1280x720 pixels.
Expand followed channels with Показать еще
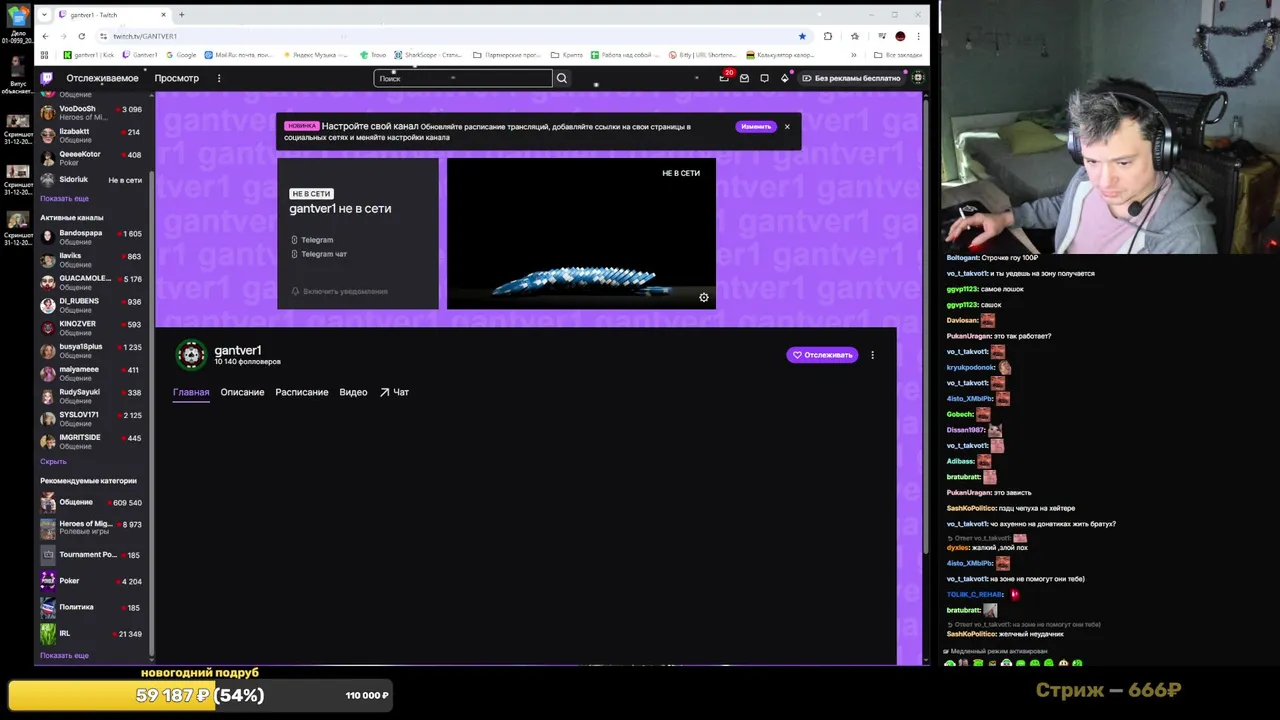click(x=64, y=198)
